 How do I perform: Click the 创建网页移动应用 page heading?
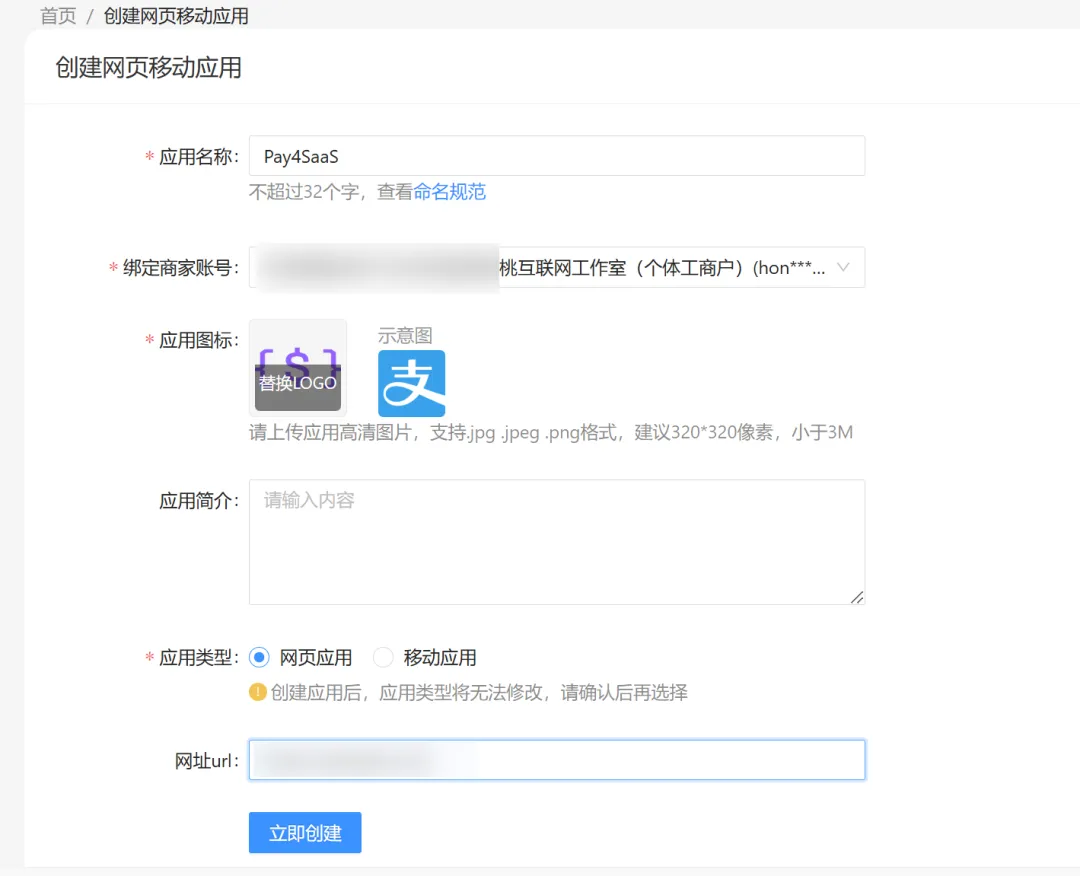[149, 68]
